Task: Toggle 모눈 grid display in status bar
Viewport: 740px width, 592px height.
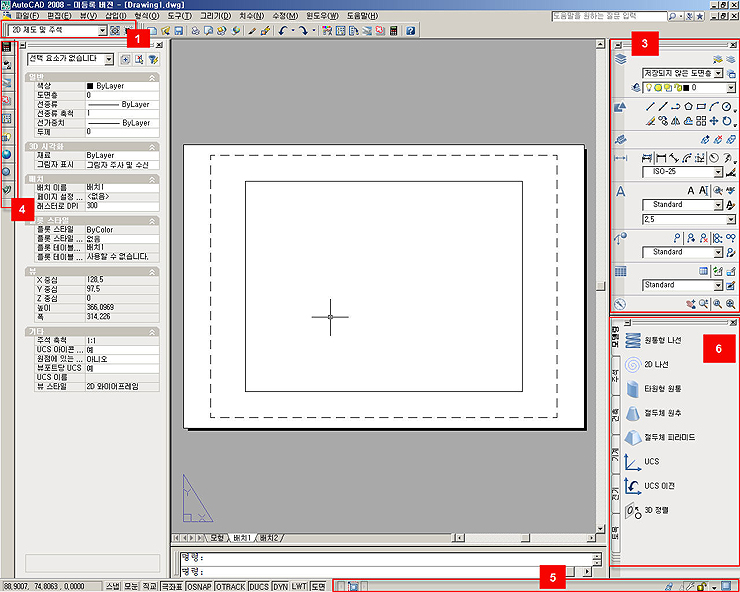Action: (x=131, y=586)
